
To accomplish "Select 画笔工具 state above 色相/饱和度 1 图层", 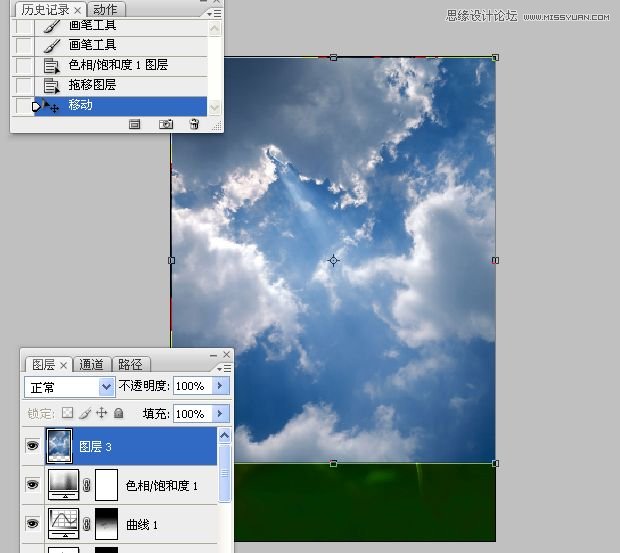I will [121, 45].
